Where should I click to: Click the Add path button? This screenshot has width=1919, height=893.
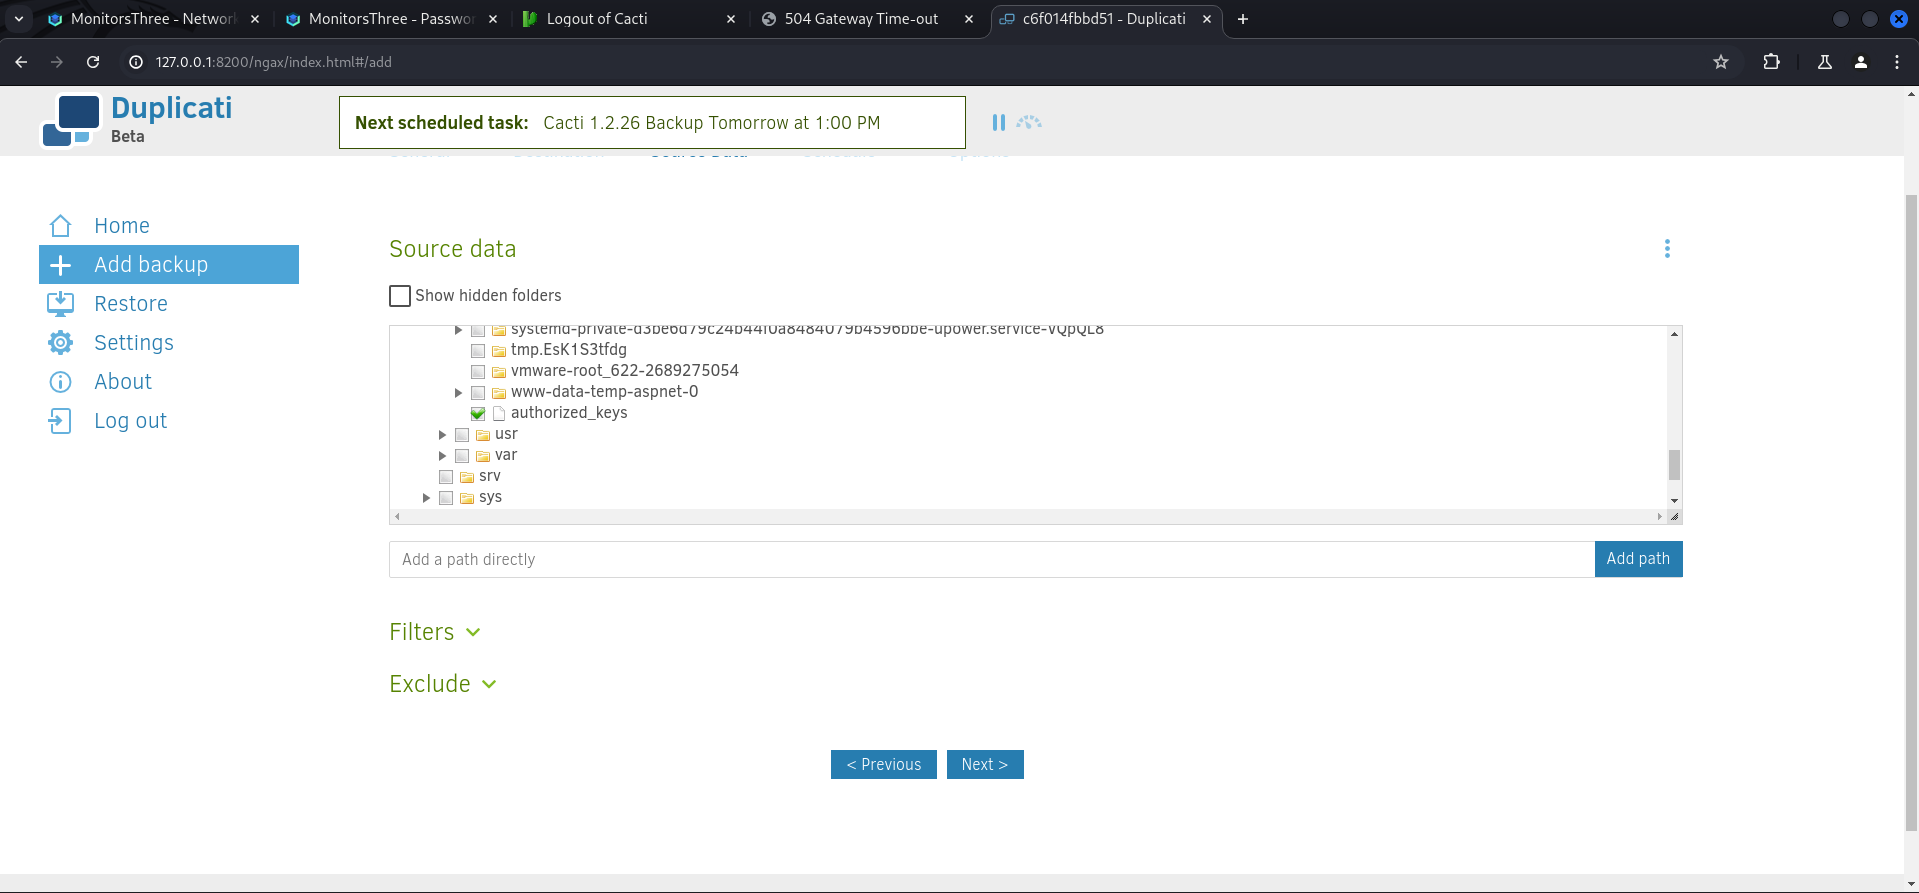(x=1637, y=559)
